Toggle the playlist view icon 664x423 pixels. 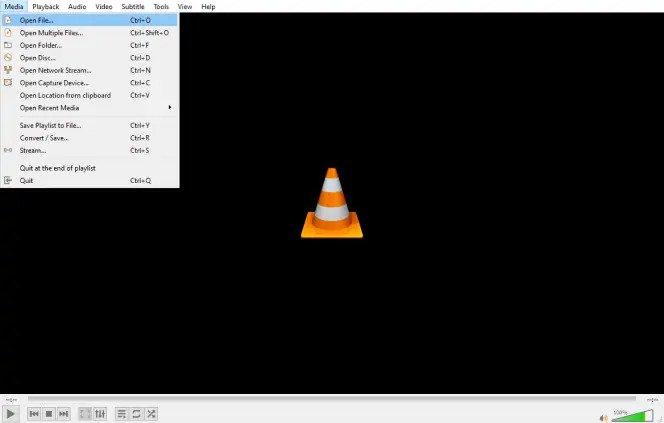122,414
